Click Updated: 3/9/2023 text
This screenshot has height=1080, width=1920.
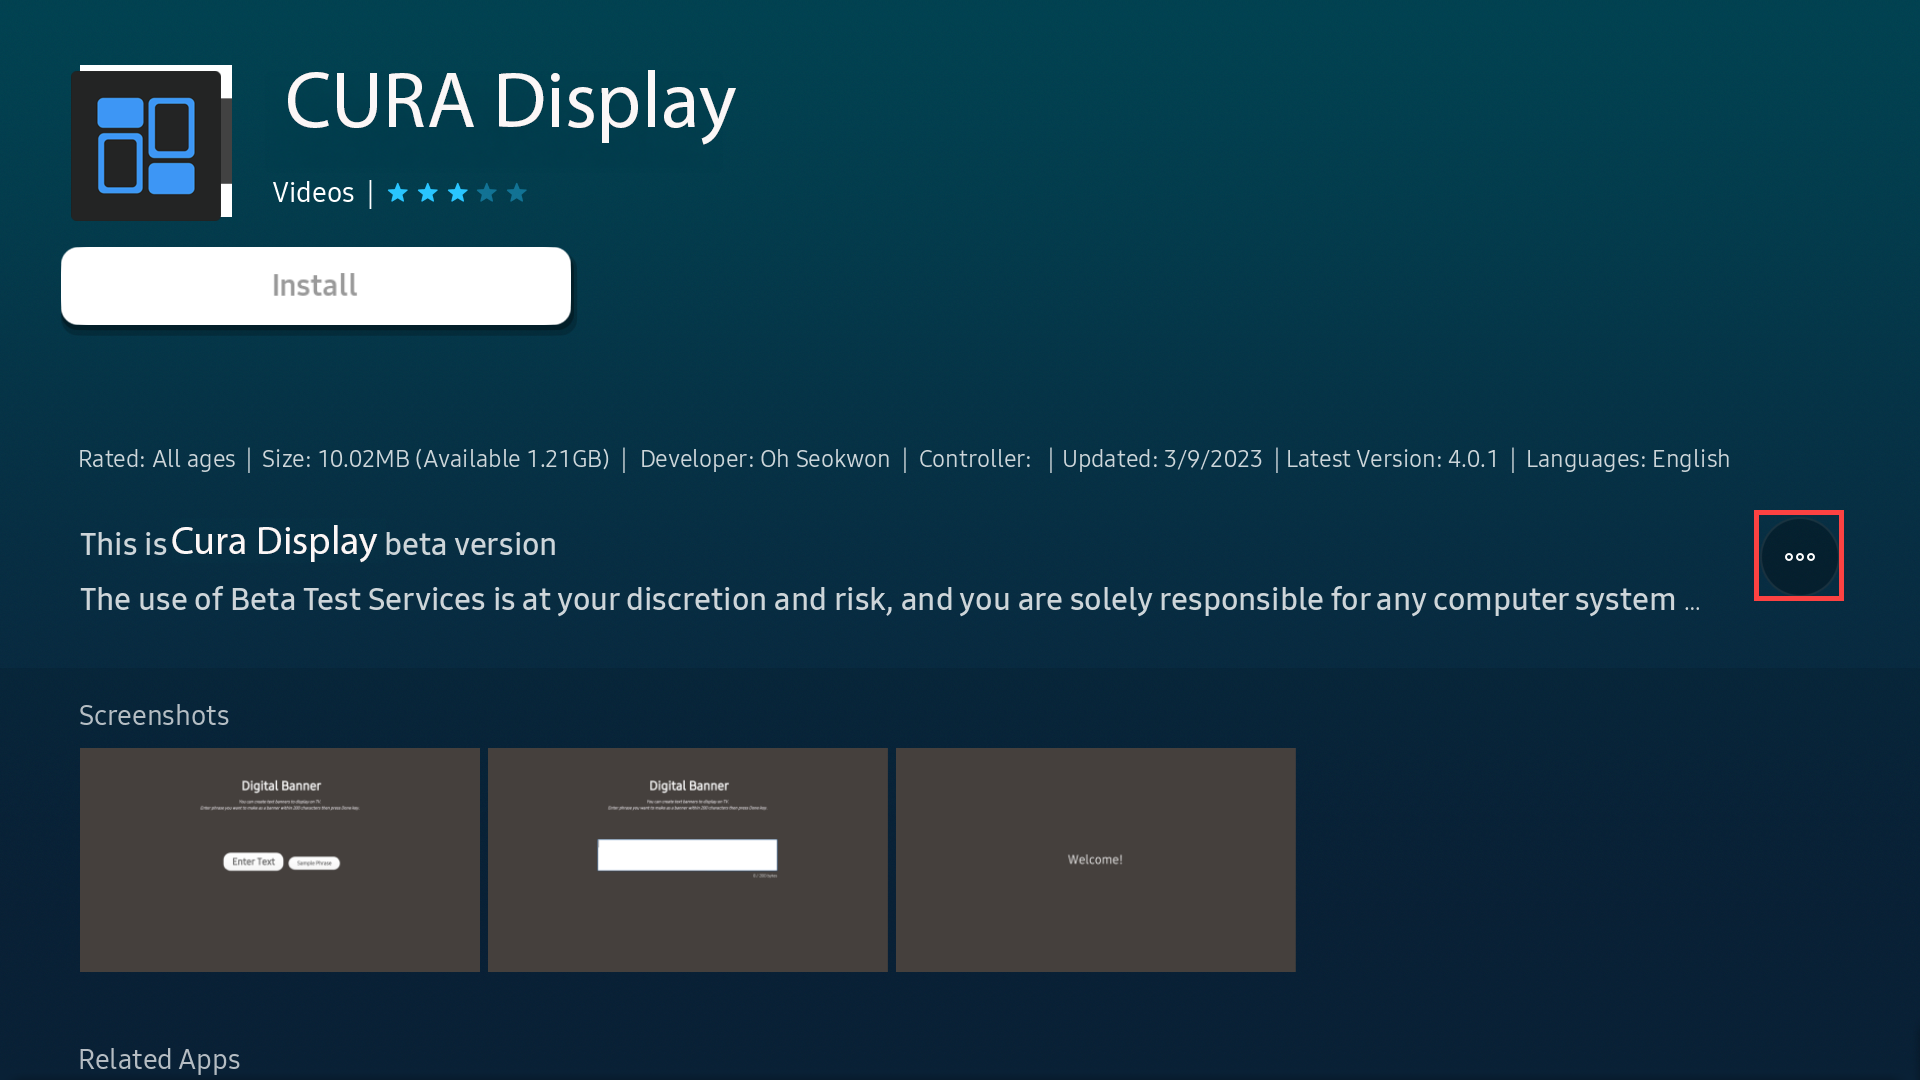[1162, 459]
